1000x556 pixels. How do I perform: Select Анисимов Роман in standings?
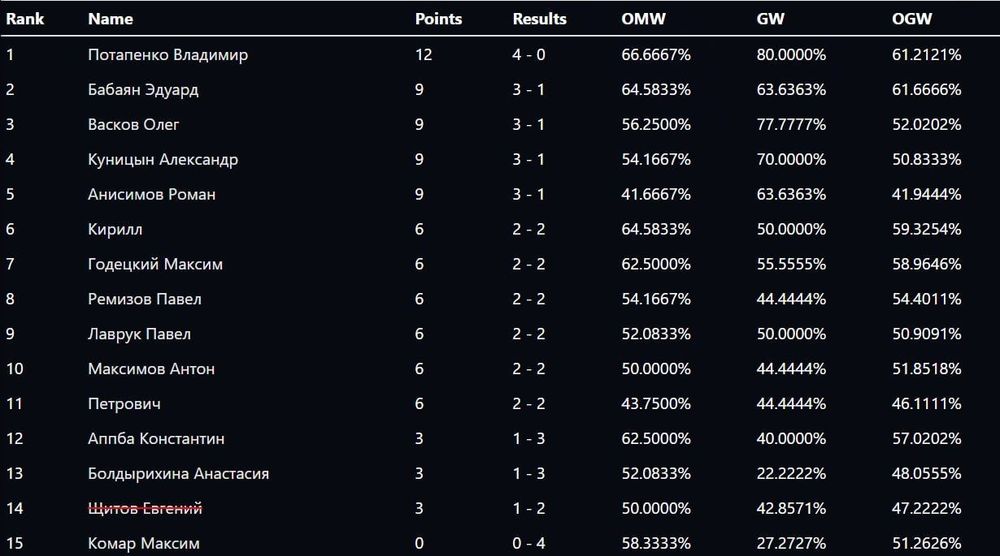152,194
